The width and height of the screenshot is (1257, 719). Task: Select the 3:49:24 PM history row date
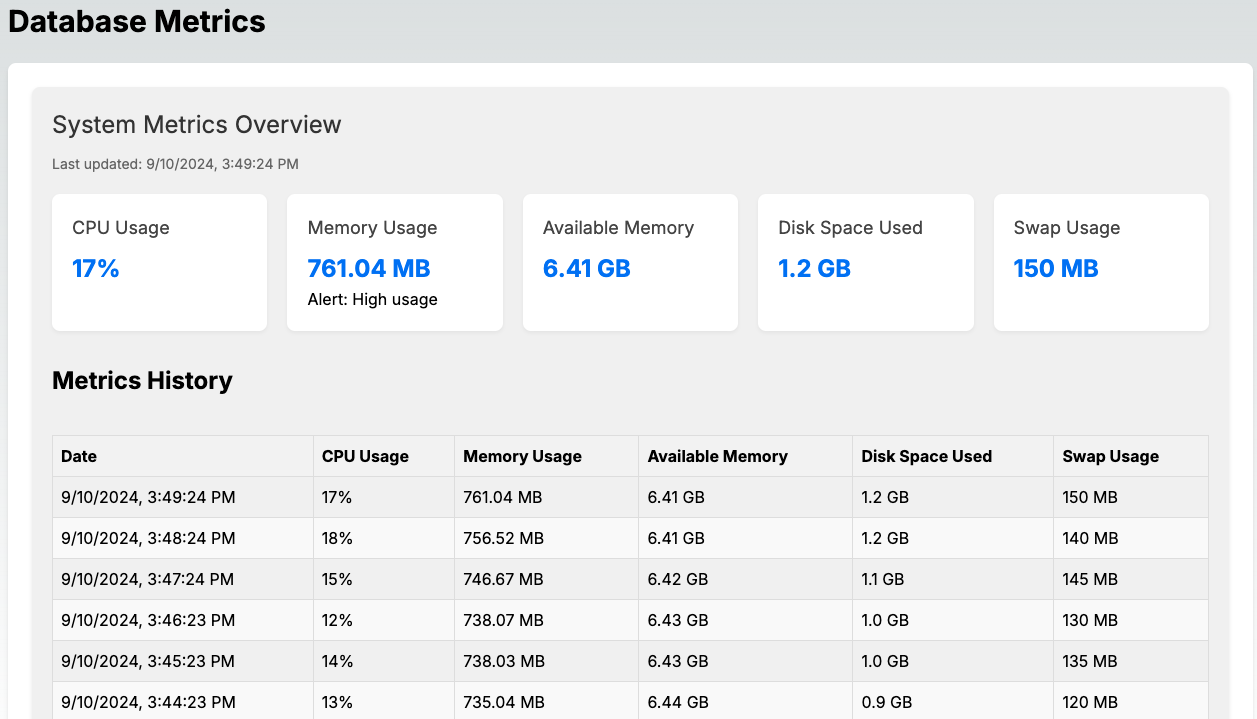(148, 497)
